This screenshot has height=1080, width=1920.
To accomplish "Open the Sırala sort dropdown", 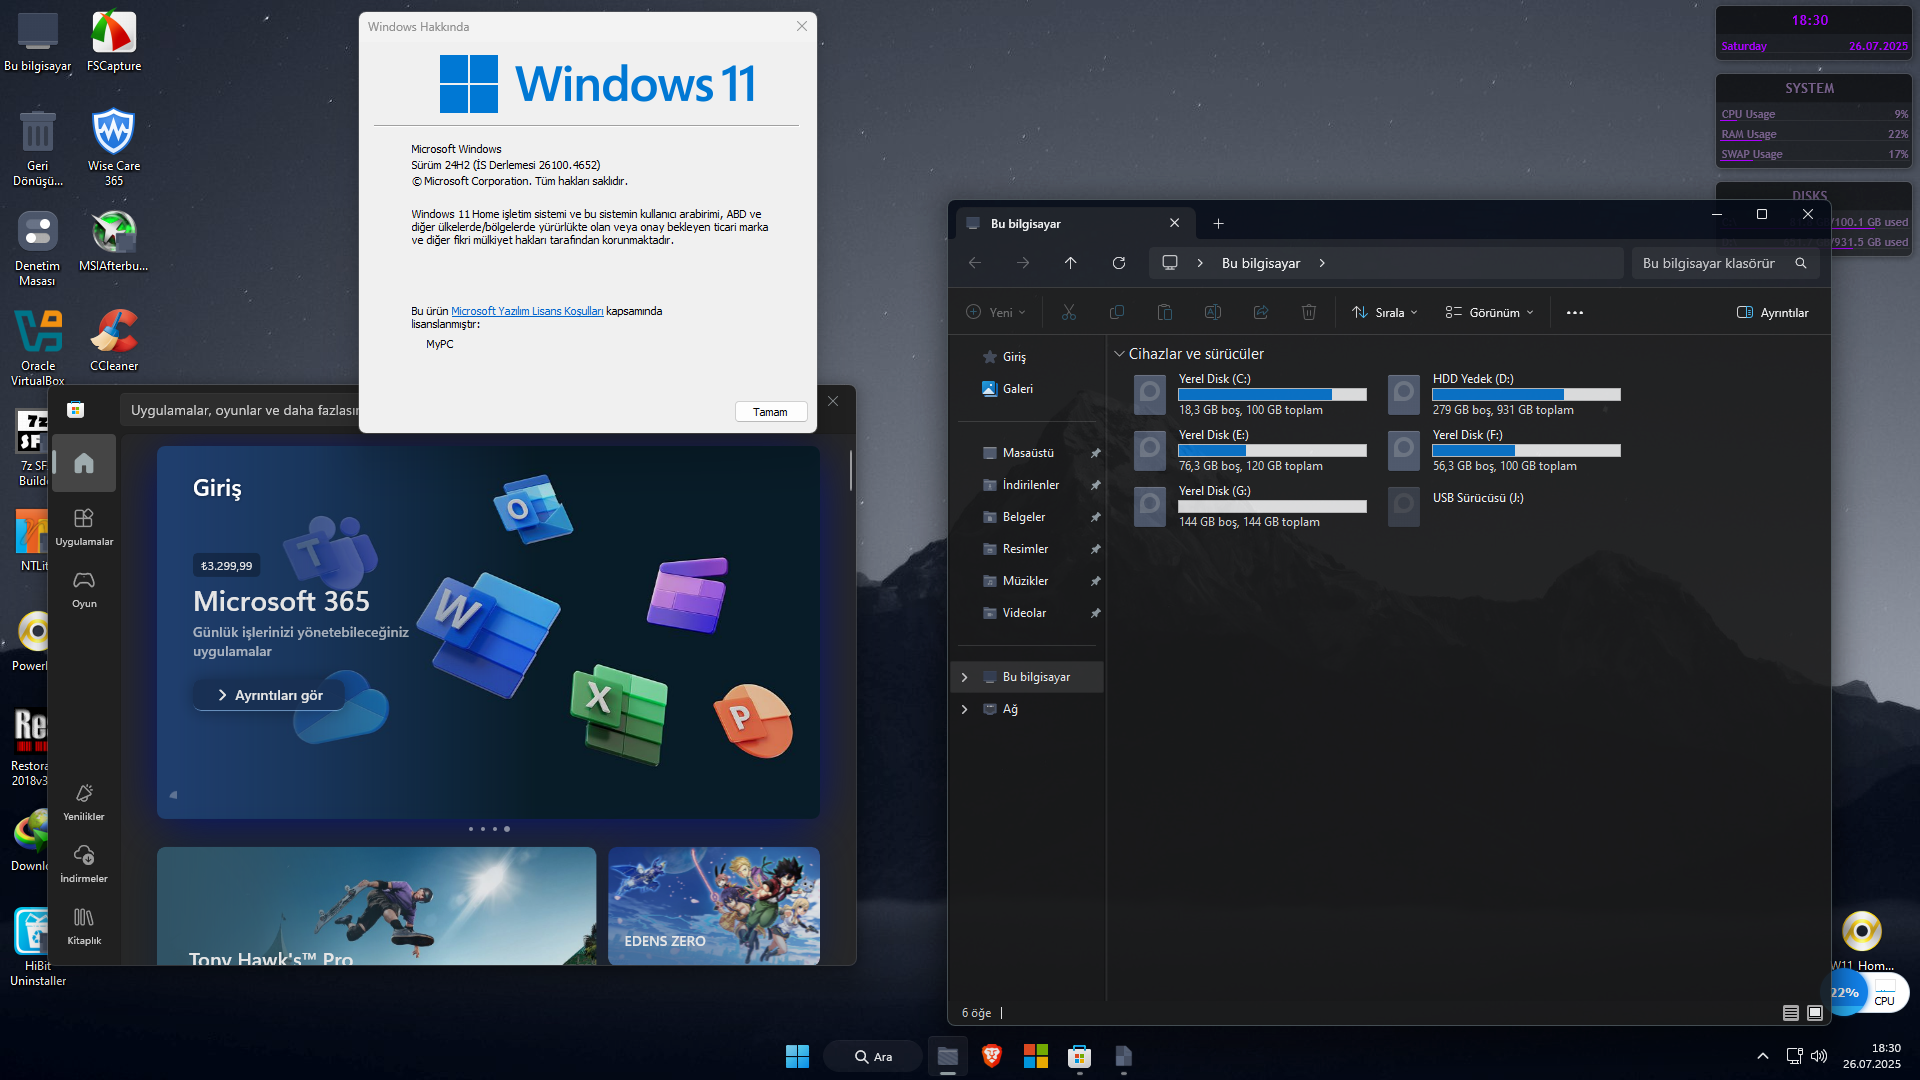I will [x=1385, y=313].
